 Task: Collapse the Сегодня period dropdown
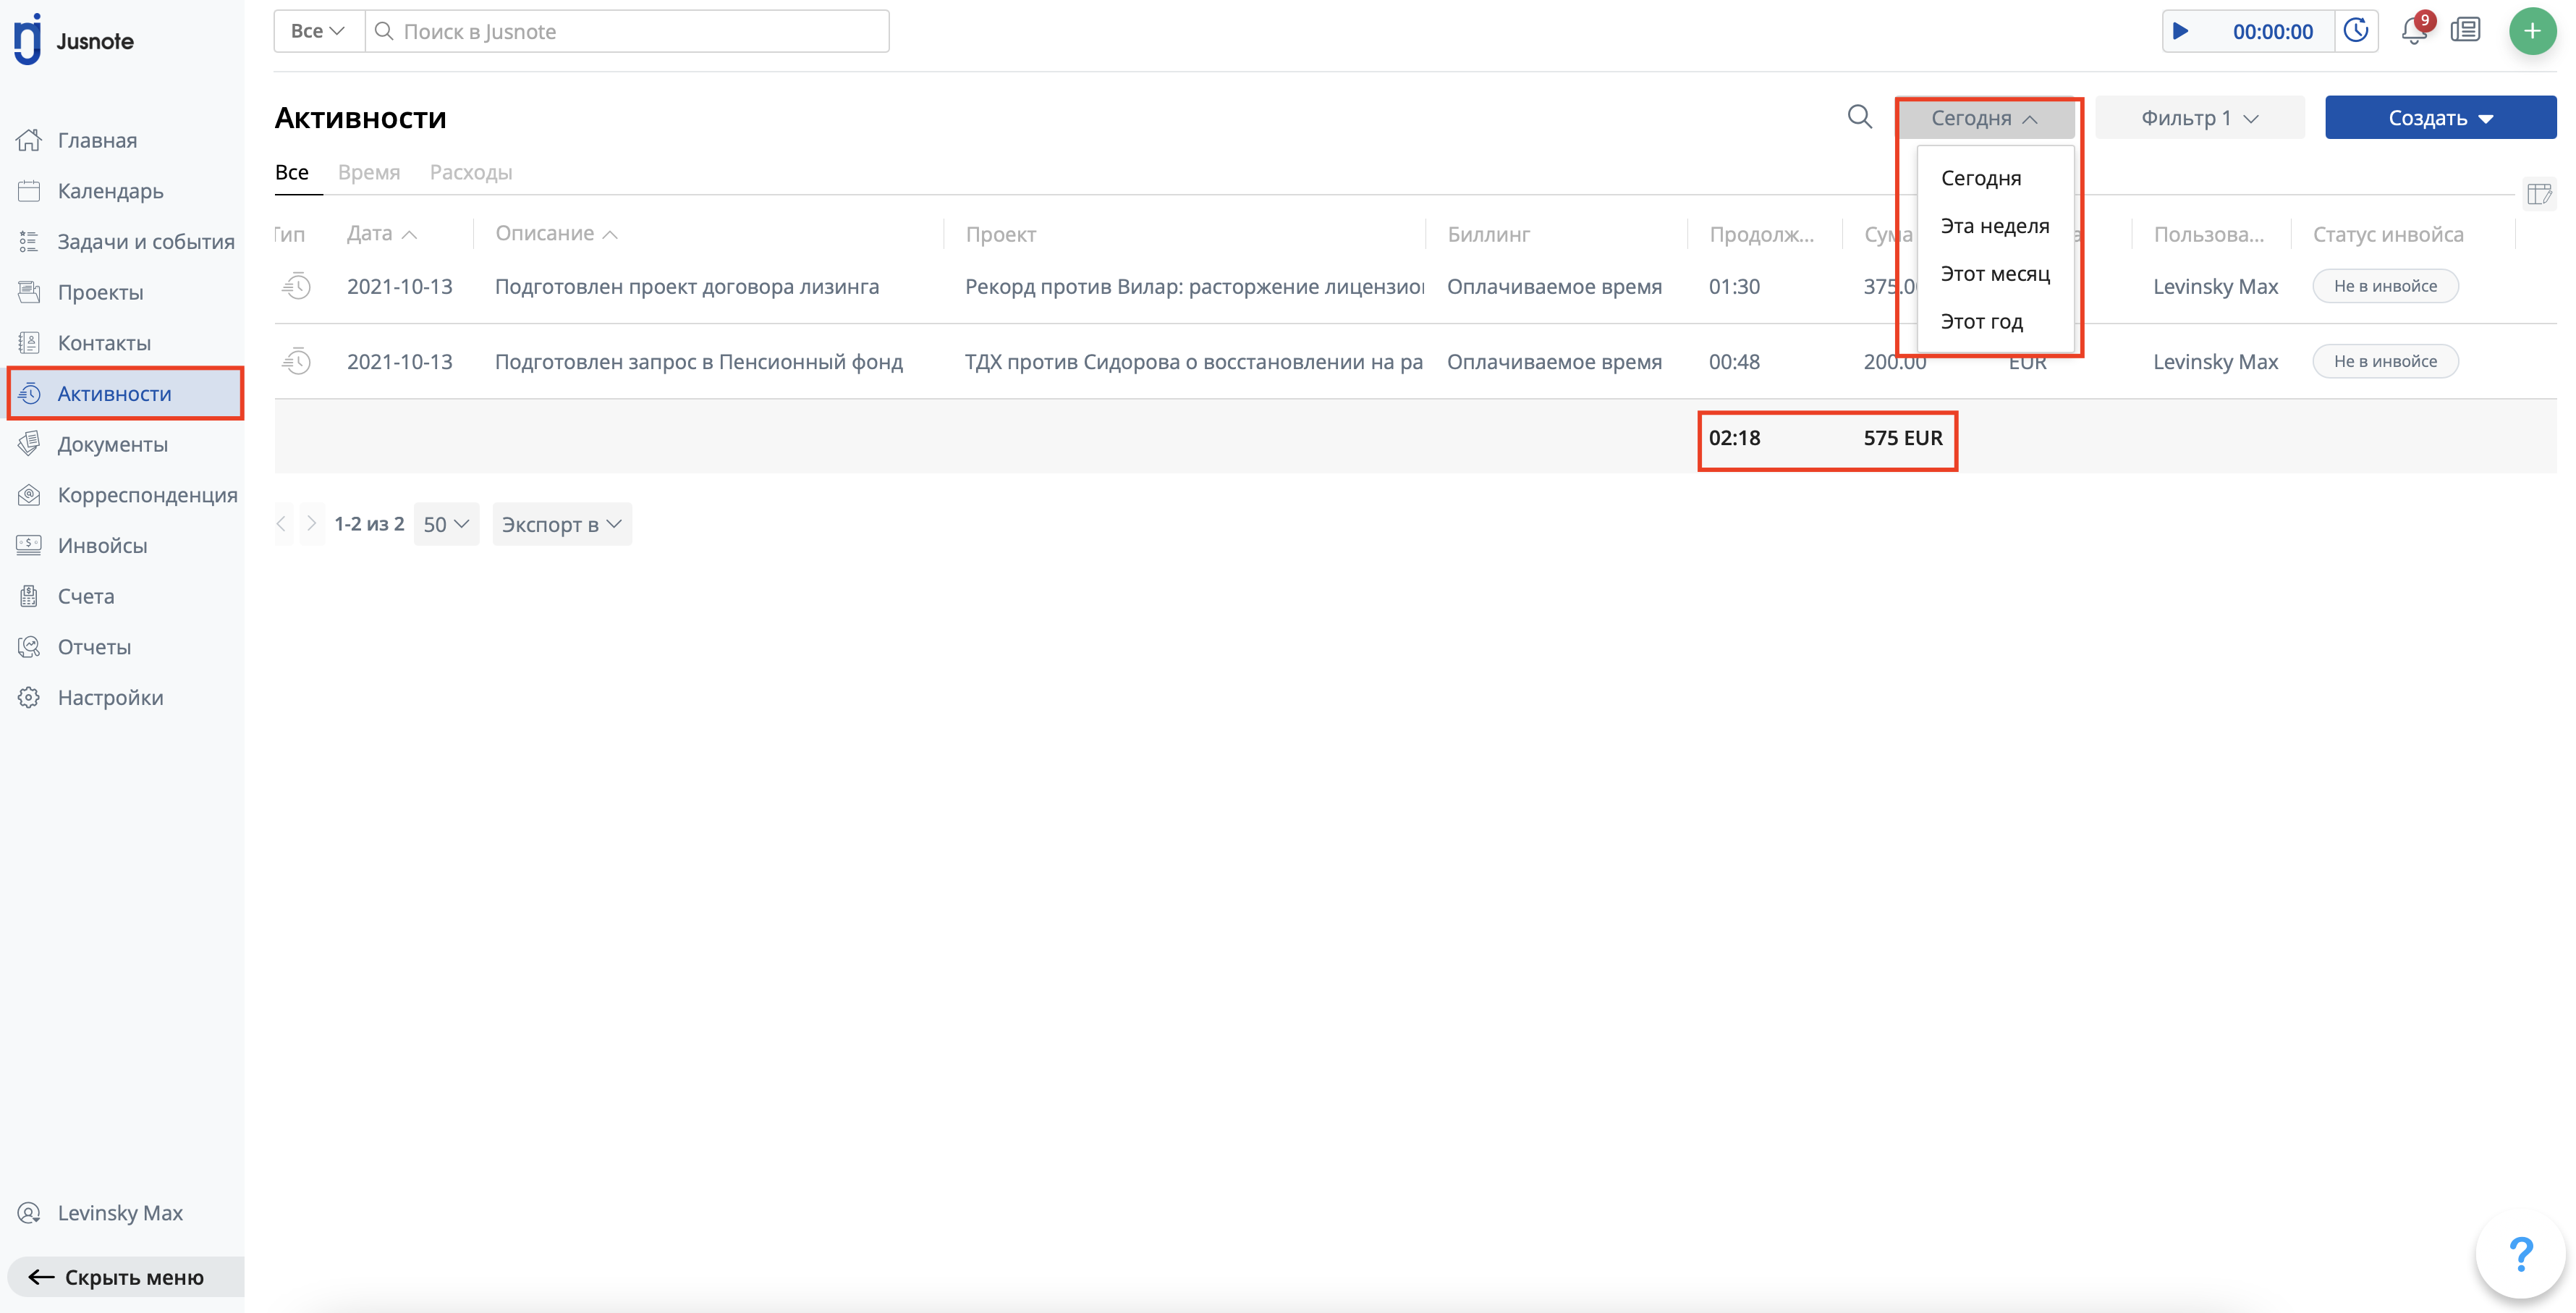pyautogui.click(x=1984, y=118)
